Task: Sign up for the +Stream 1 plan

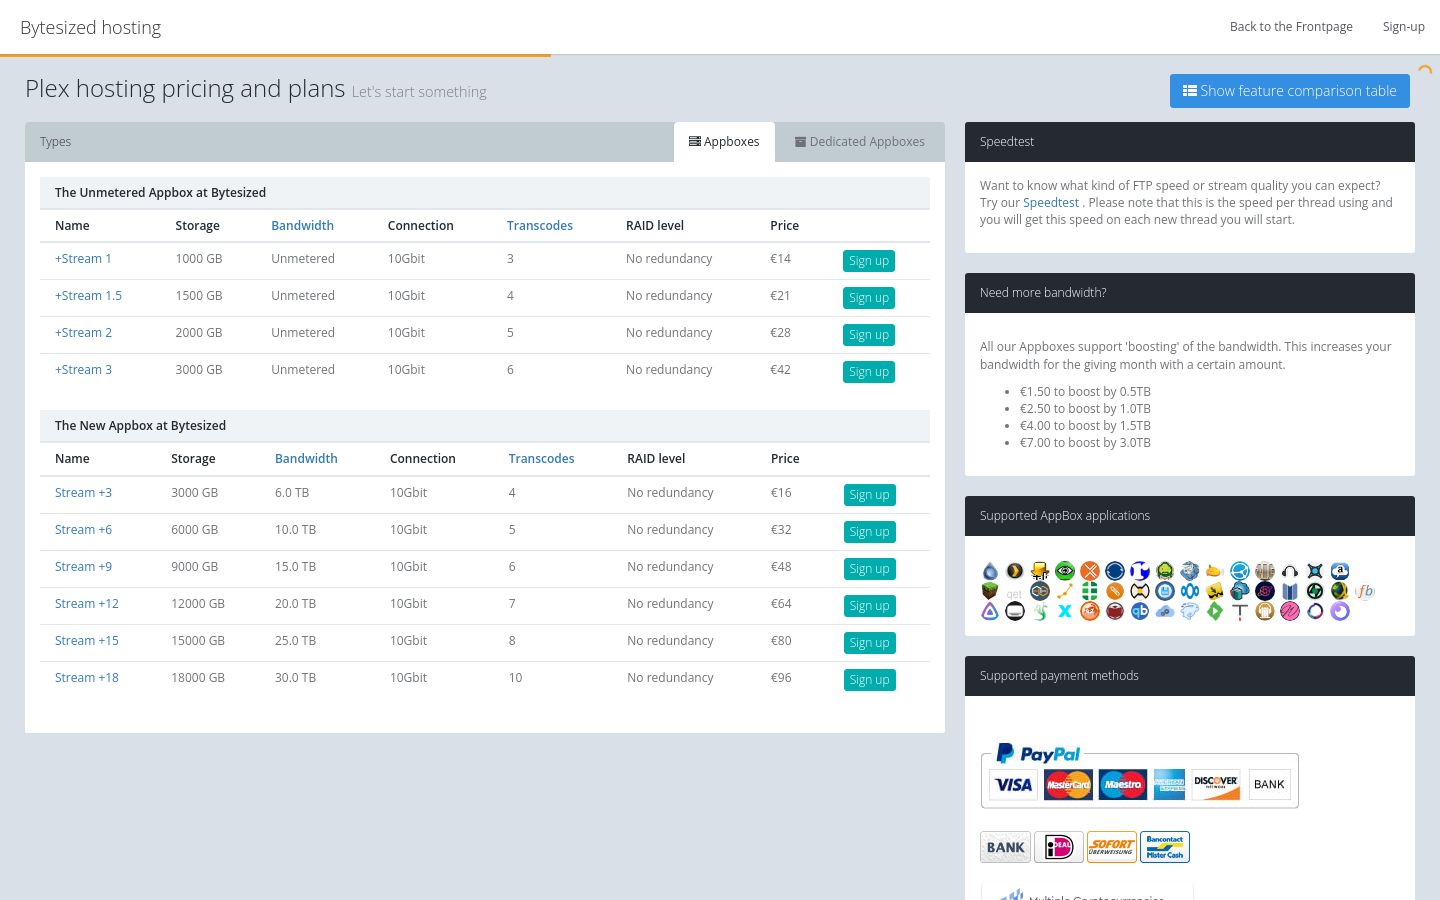Action: [869, 261]
